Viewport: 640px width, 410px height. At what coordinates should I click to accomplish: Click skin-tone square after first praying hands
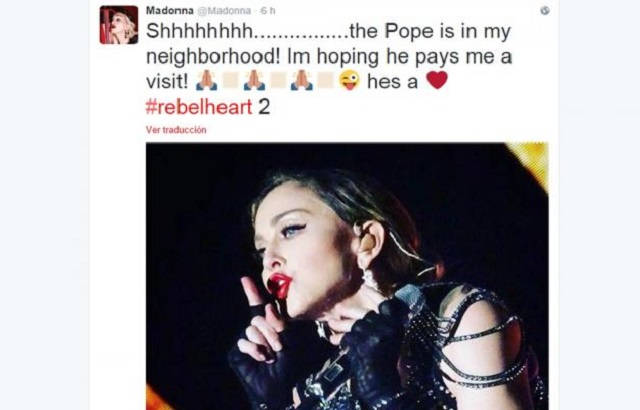pyautogui.click(x=231, y=80)
